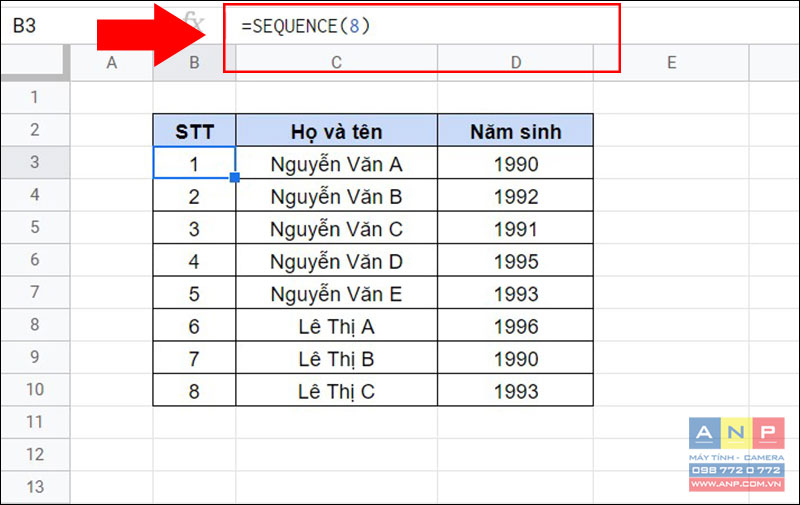
Task: Select the cell containing Lê Thị B
Action: pos(336,358)
